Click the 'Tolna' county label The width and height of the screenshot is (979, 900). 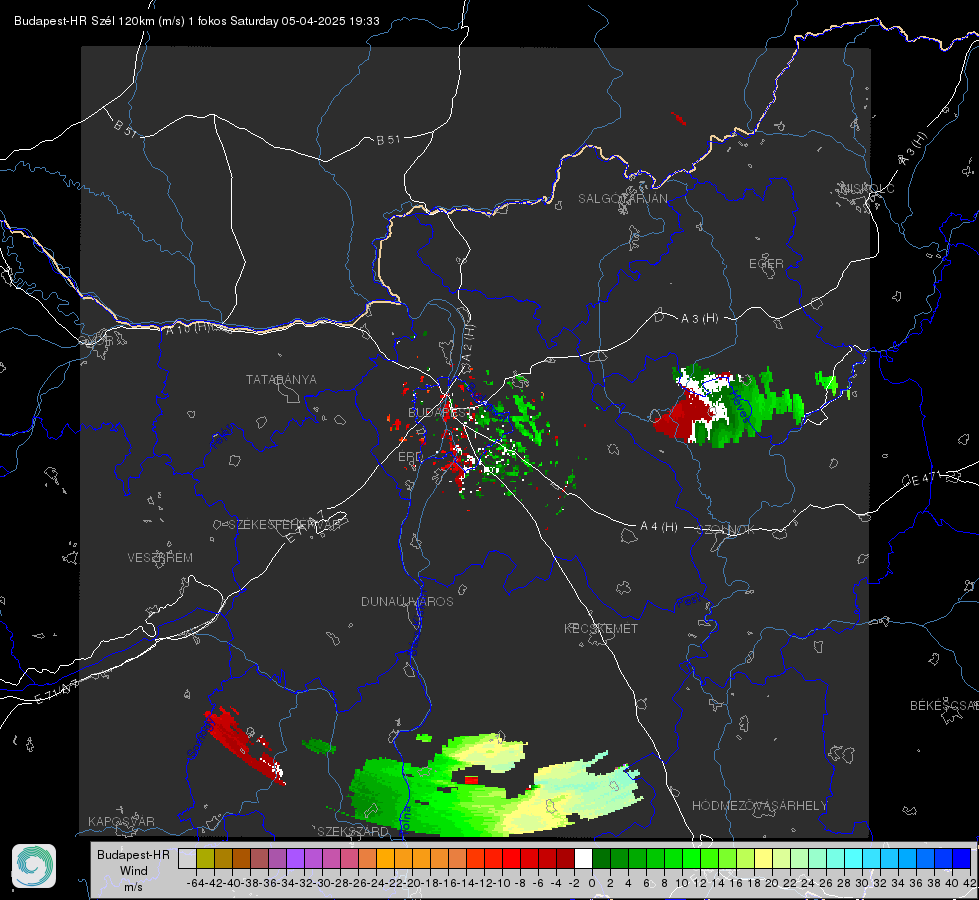point(406,819)
